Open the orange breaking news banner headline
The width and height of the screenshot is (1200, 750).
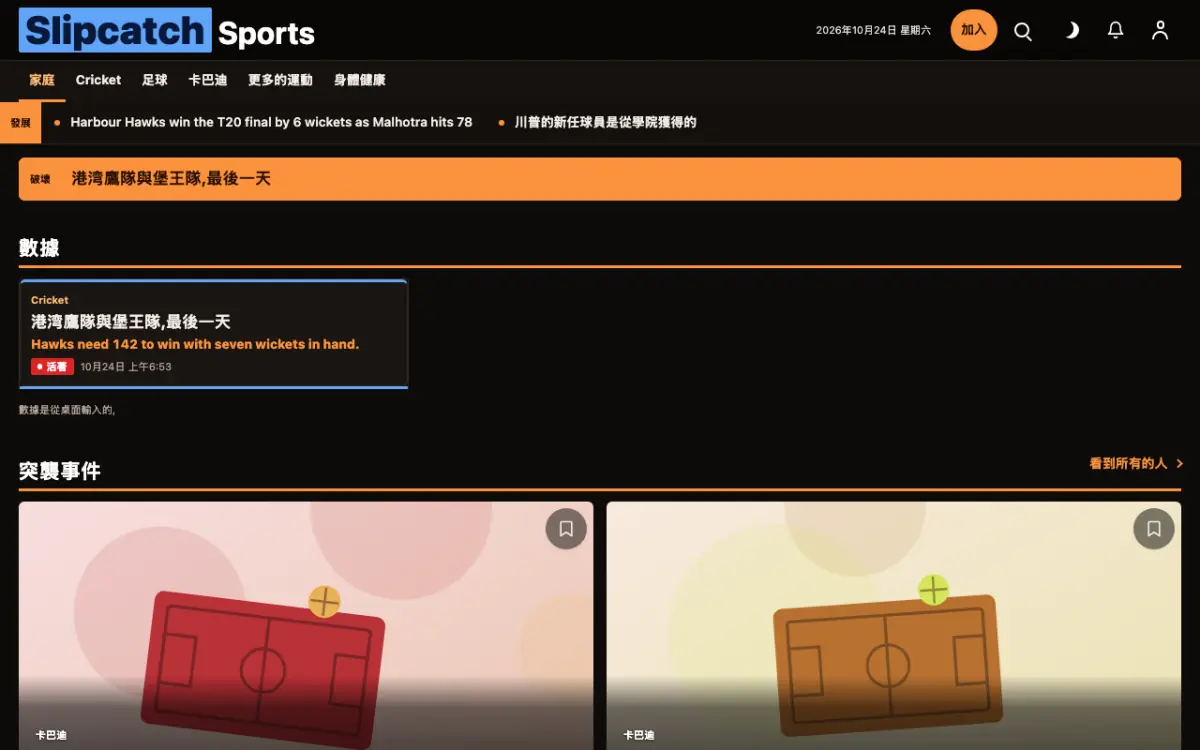[171, 179]
